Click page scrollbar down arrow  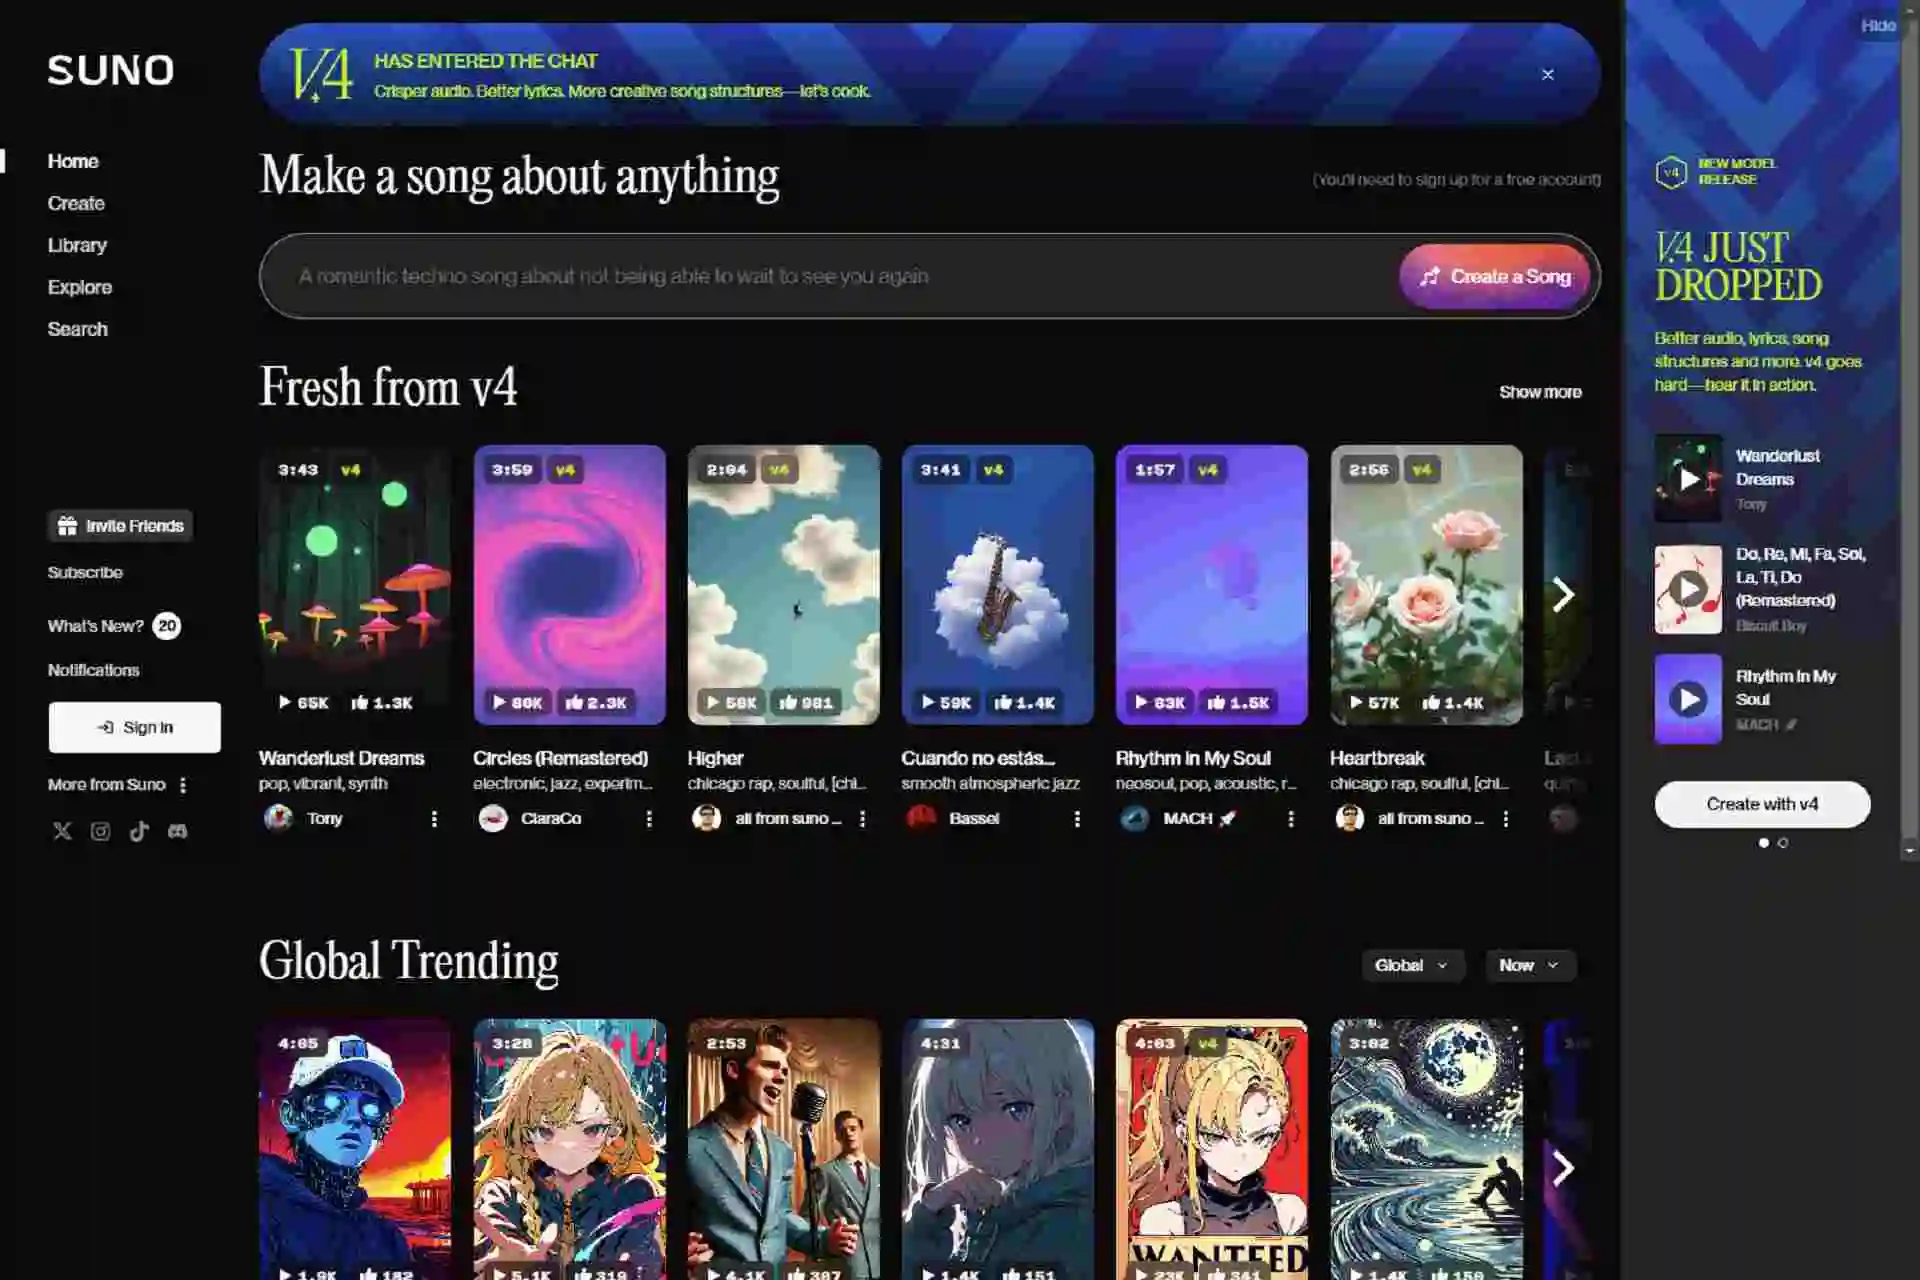[x=1910, y=851]
